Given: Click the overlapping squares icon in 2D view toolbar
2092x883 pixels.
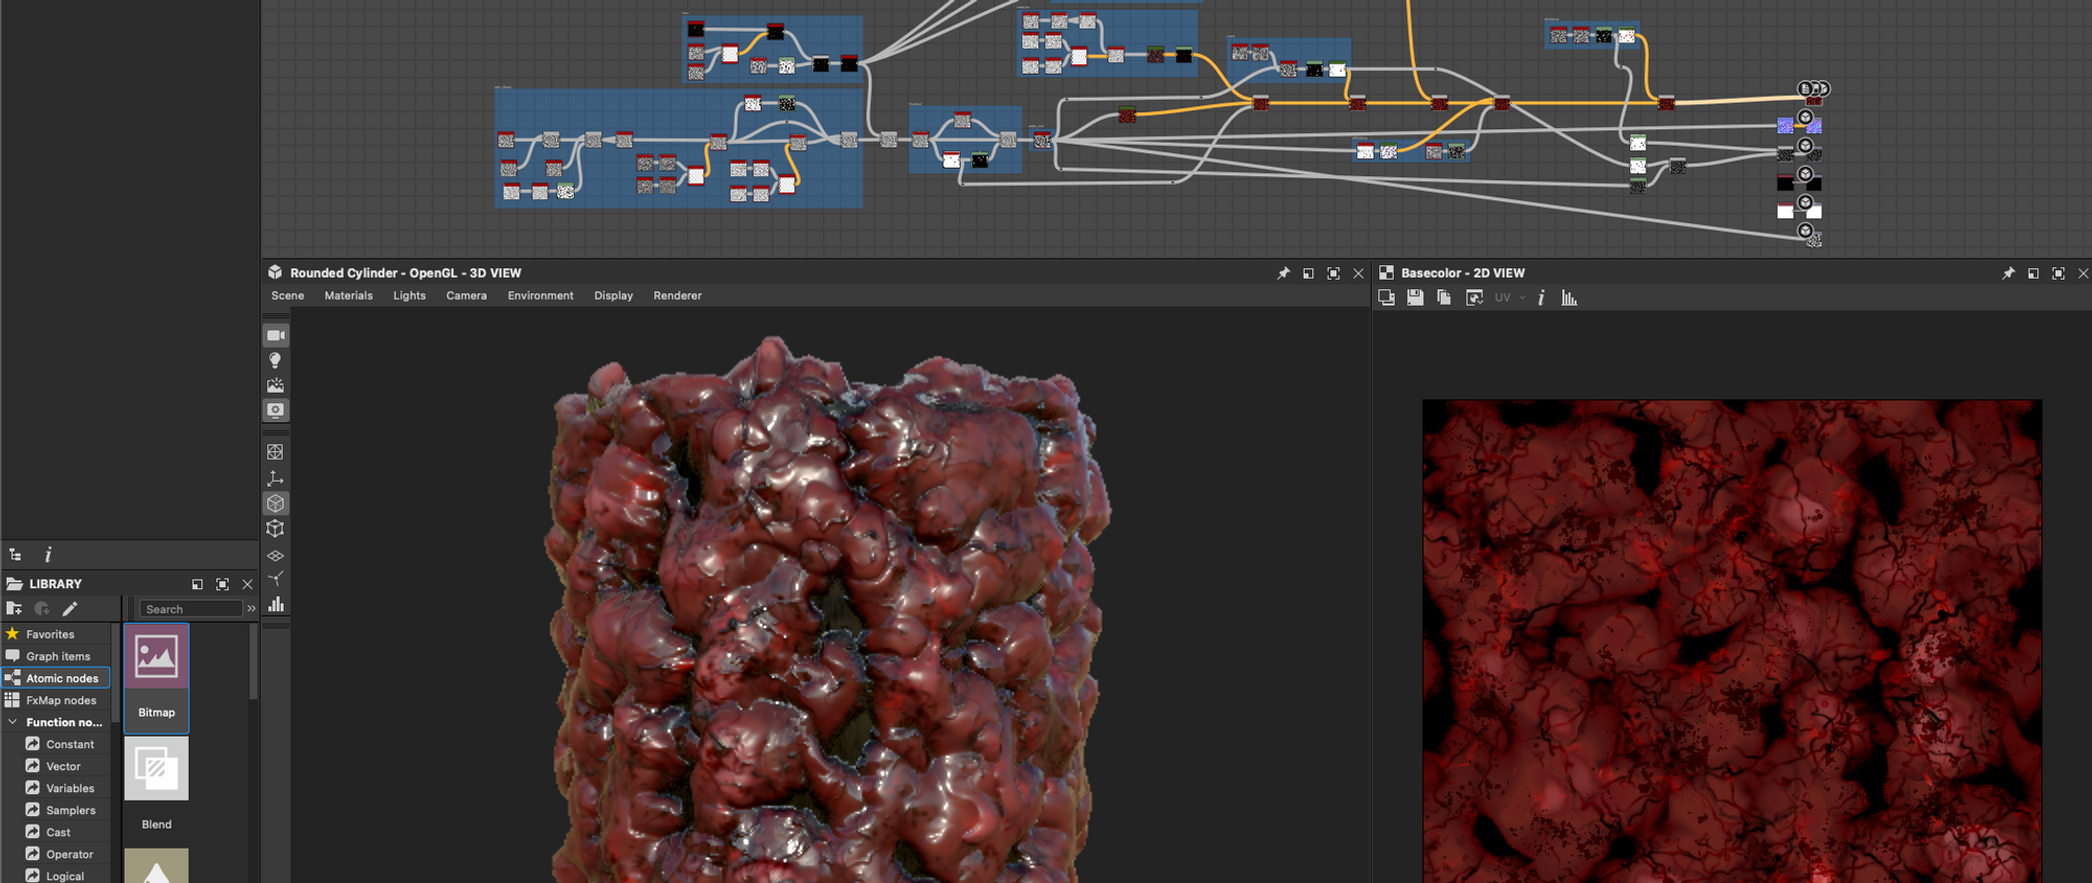Looking at the screenshot, I should 1386,297.
